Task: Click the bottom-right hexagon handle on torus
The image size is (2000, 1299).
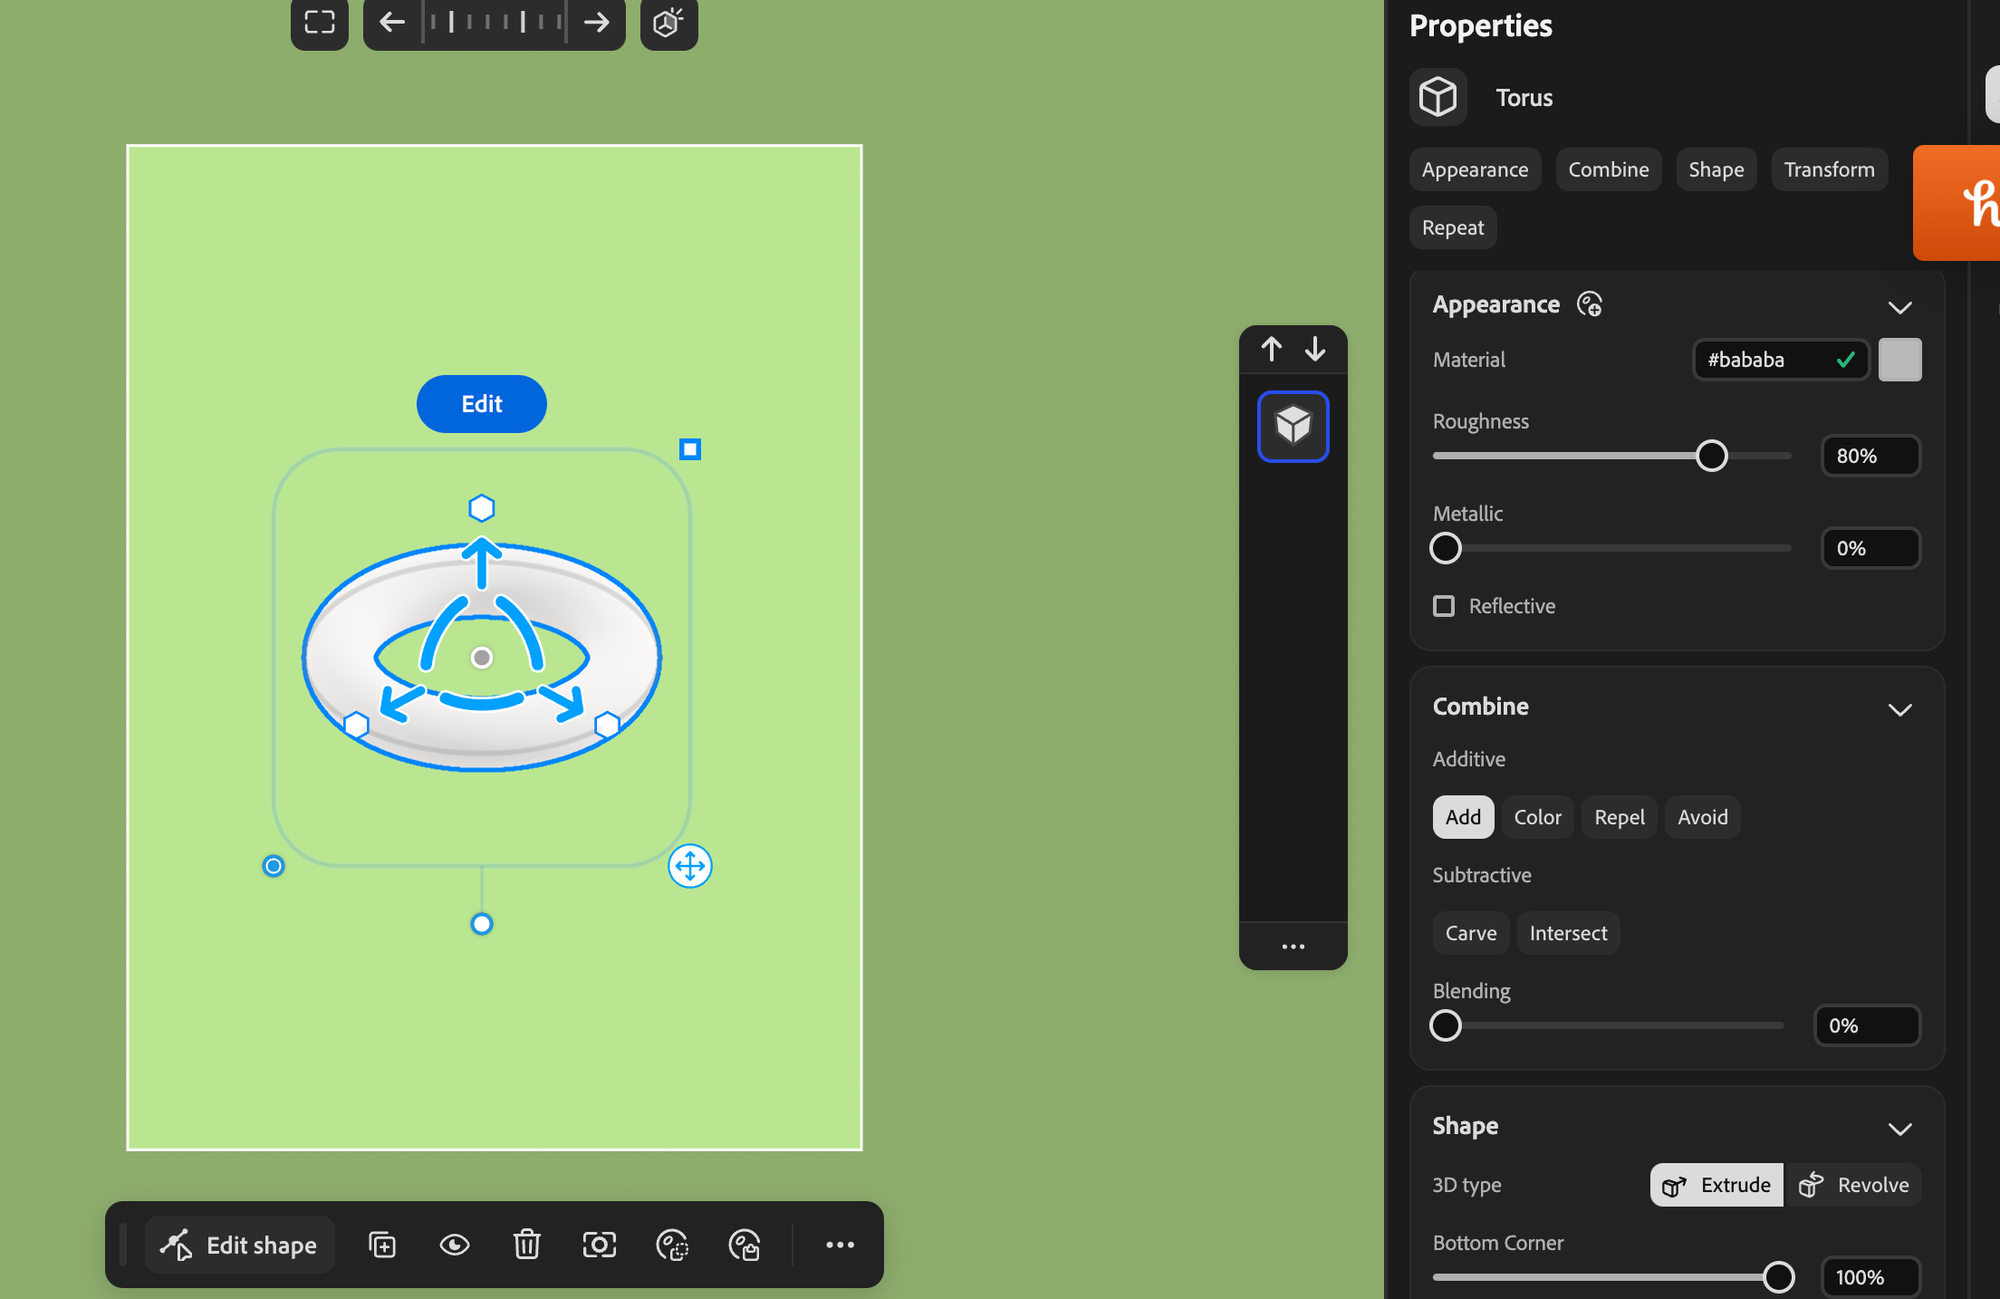Action: [x=607, y=725]
